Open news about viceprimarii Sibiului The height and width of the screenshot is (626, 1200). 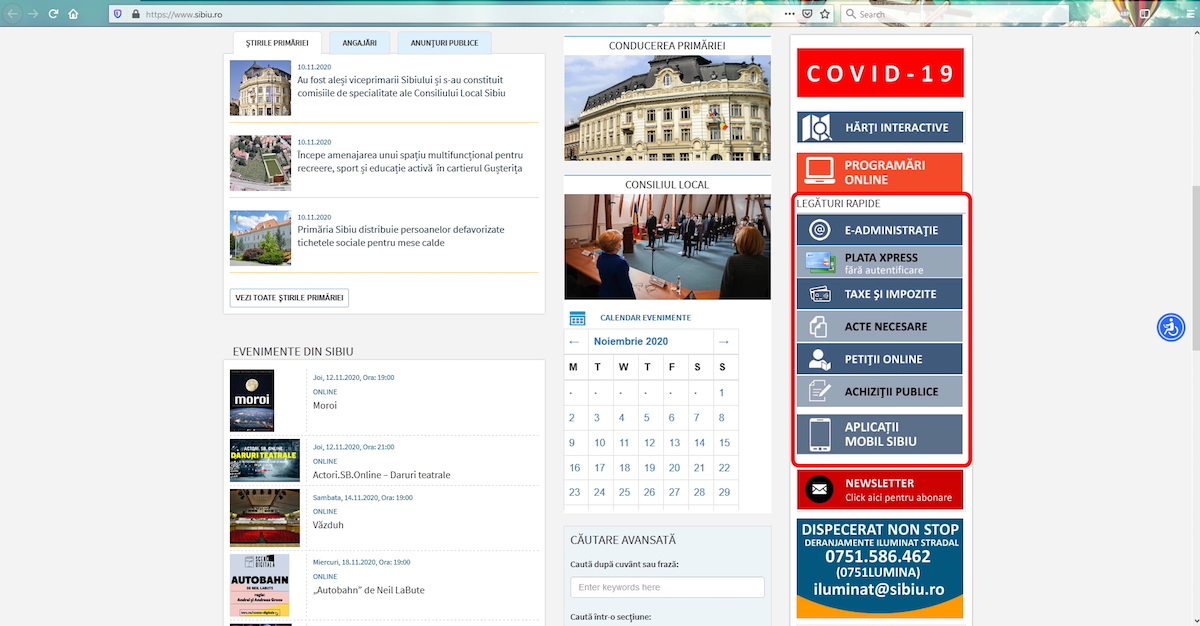pyautogui.click(x=401, y=86)
